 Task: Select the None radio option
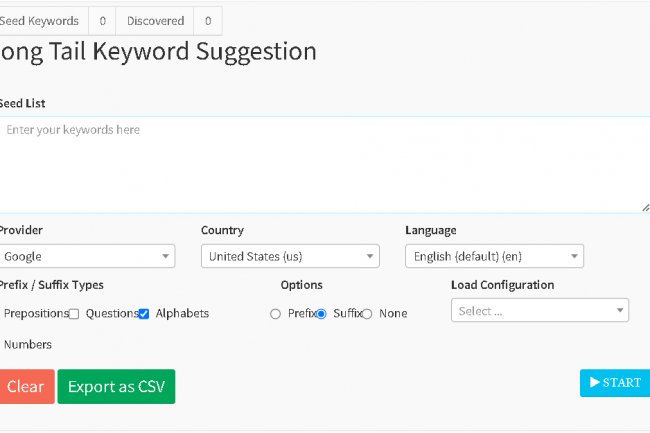[367, 314]
